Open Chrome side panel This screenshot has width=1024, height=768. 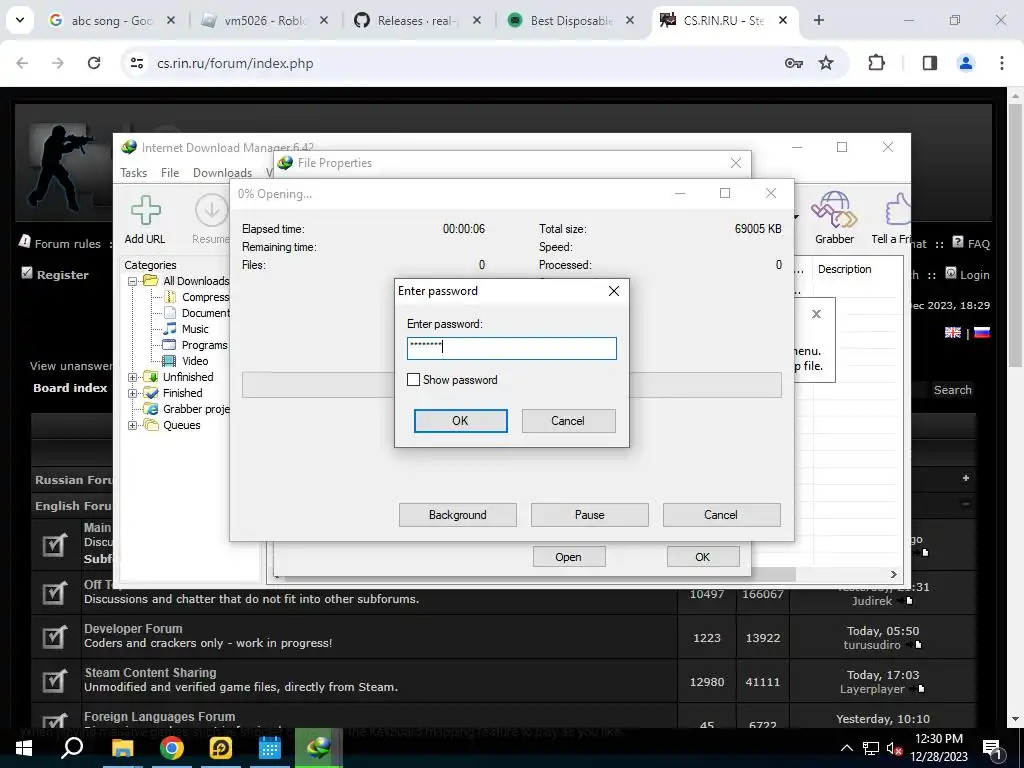[929, 63]
